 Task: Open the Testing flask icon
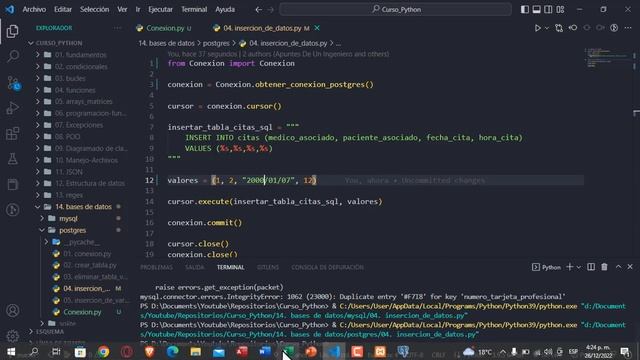click(x=13, y=159)
